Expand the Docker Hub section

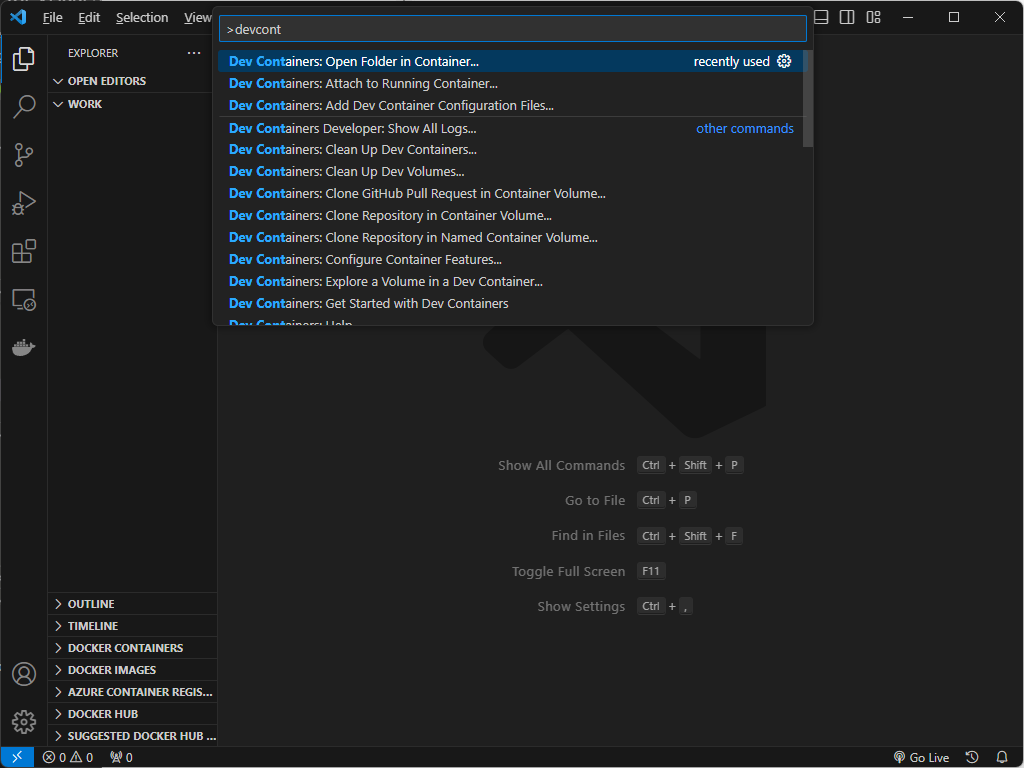tap(132, 714)
